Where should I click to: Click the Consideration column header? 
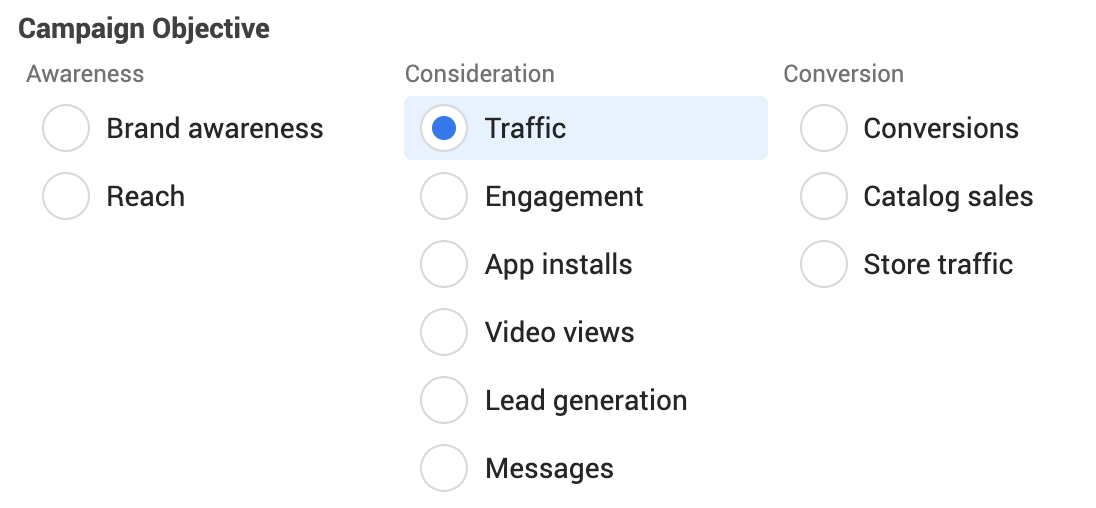point(480,73)
